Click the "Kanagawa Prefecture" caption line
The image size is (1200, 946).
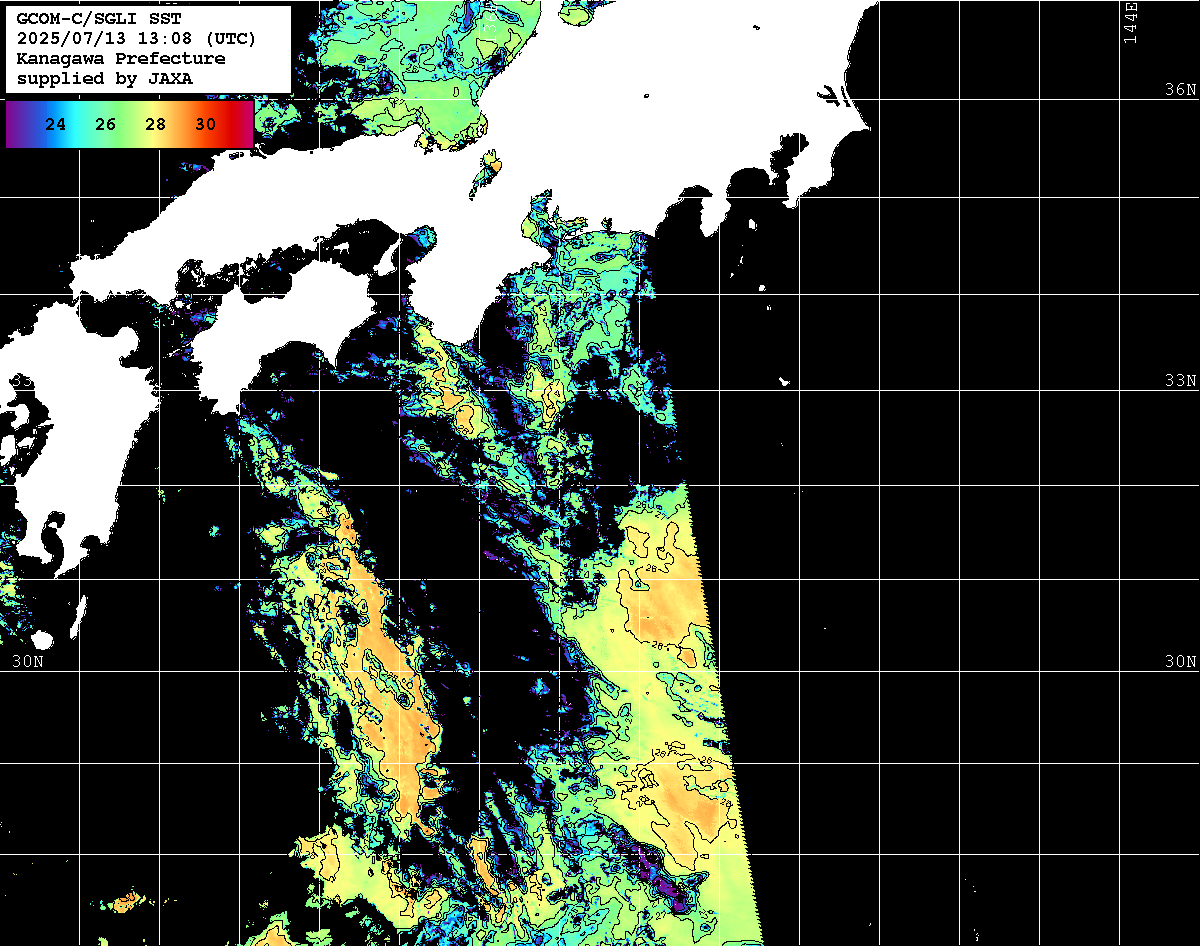click(x=121, y=58)
